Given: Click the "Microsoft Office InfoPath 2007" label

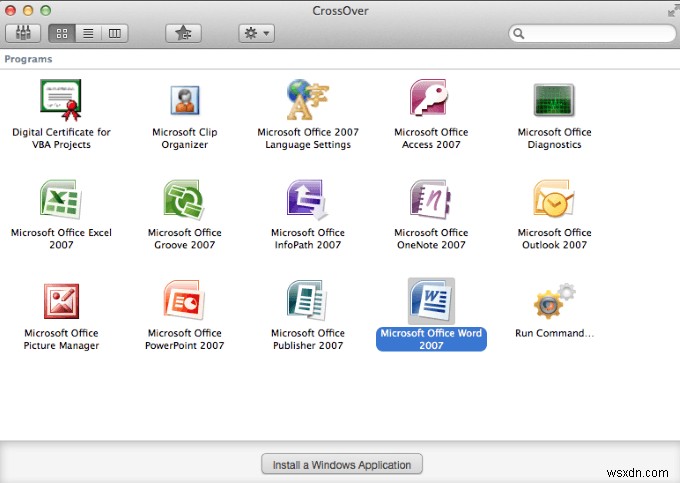Looking at the screenshot, I should tap(308, 238).
